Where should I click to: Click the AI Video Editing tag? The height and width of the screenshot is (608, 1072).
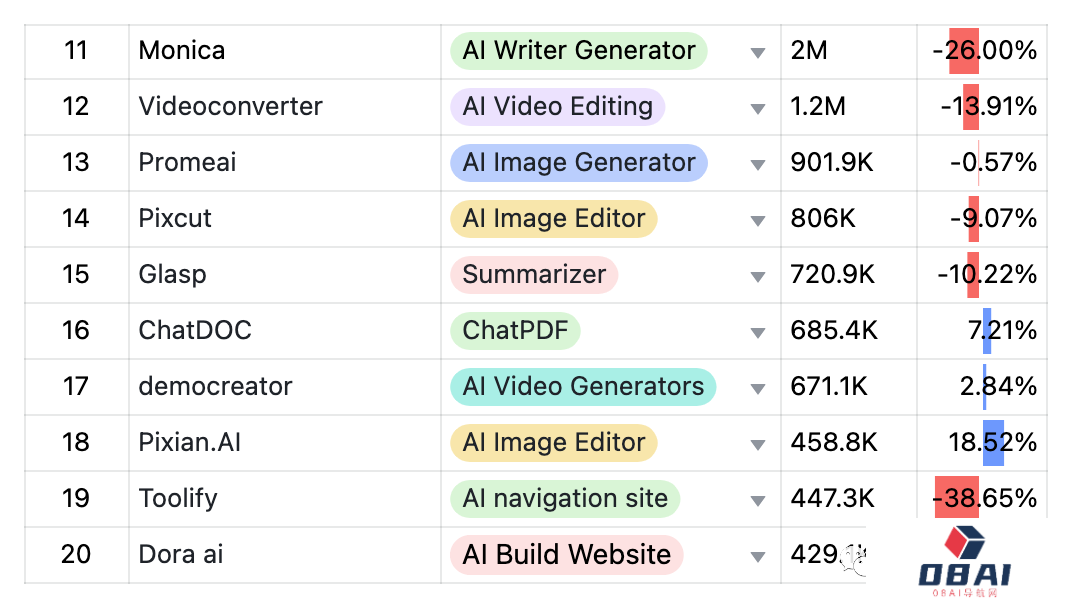point(557,107)
